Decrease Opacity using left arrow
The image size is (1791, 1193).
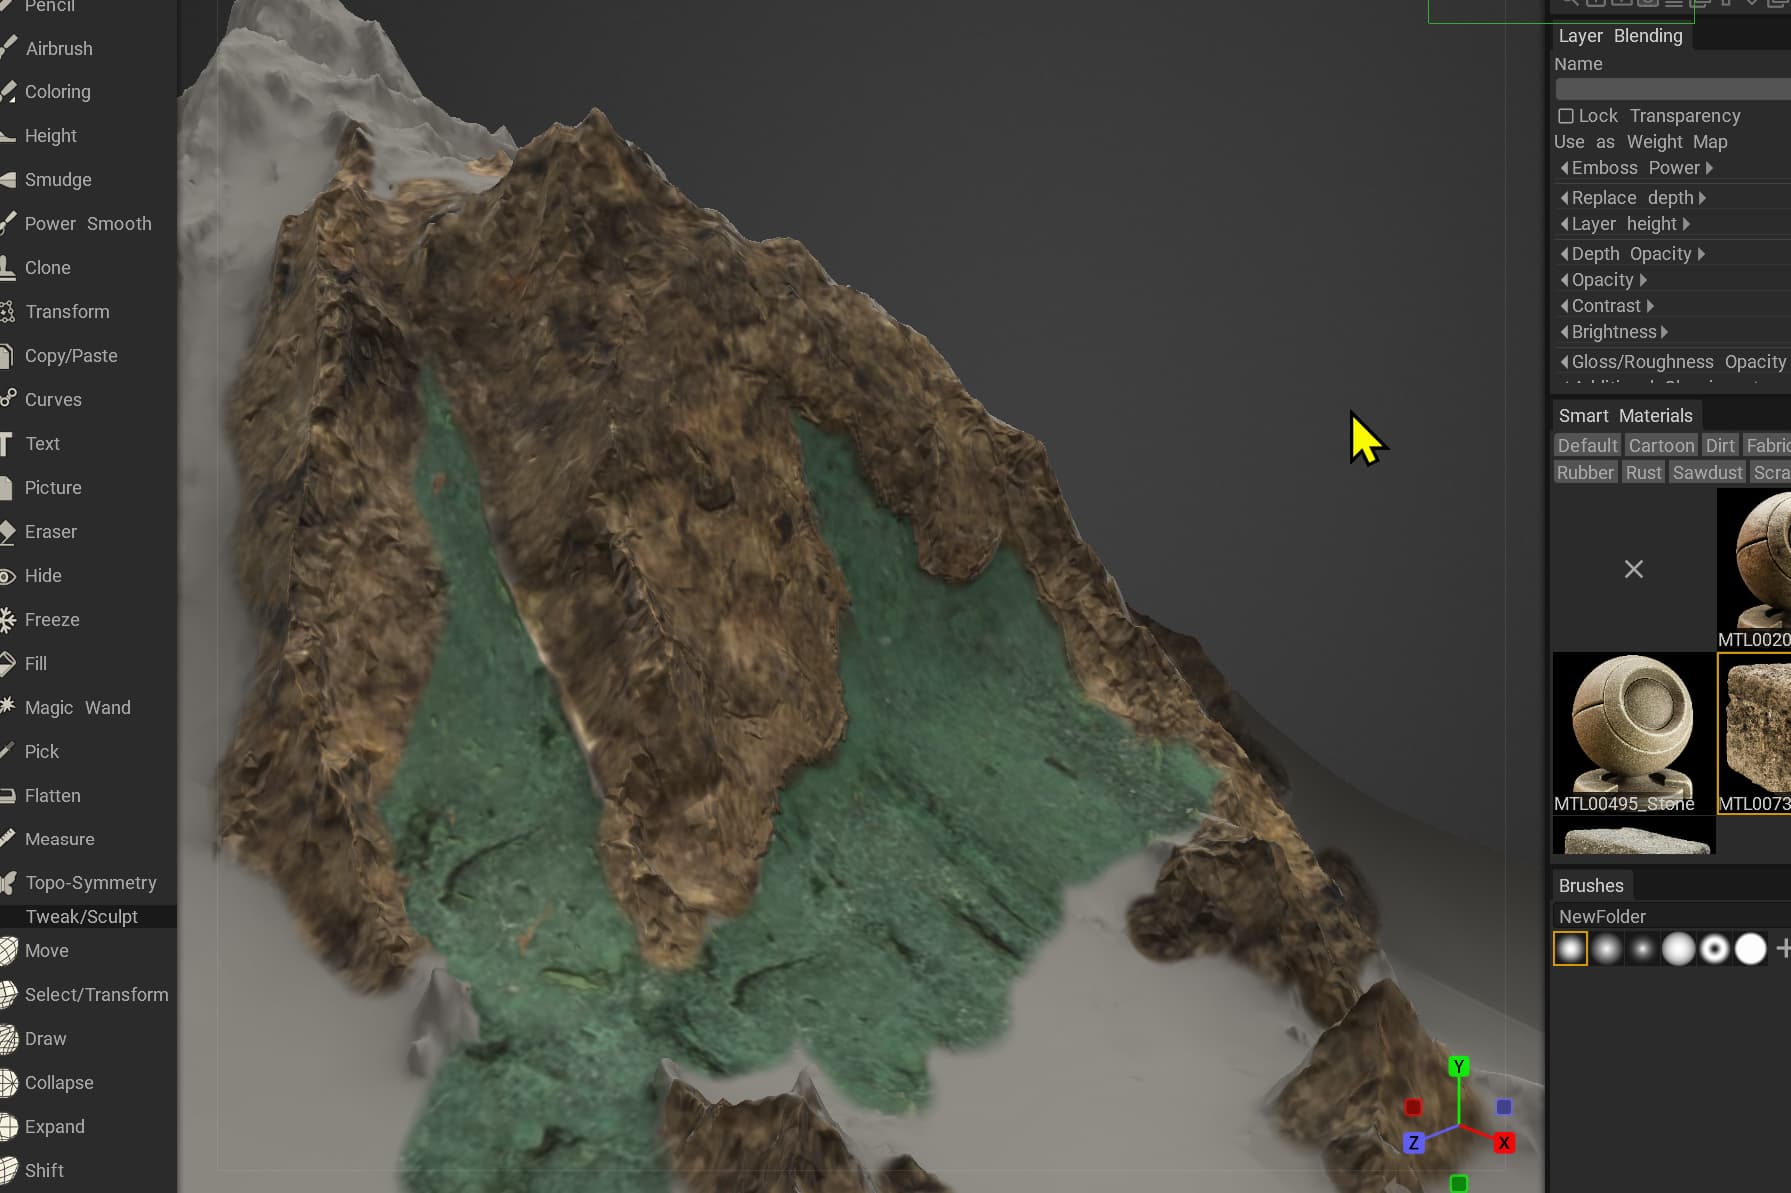[1564, 280]
